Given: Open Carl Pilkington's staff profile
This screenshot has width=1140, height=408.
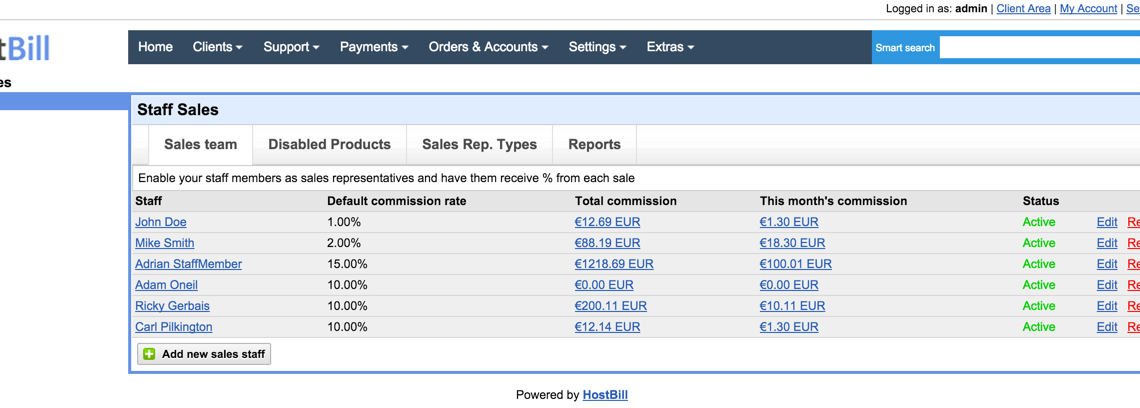Looking at the screenshot, I should (174, 327).
